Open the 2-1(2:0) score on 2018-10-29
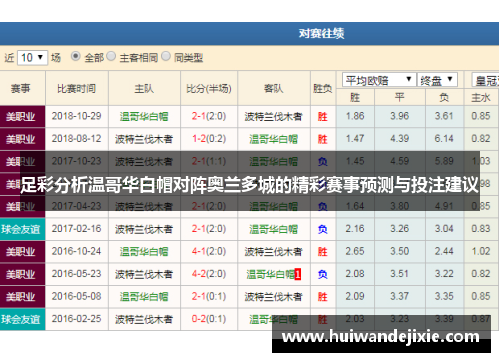500x362 pixels. pyautogui.click(x=209, y=116)
